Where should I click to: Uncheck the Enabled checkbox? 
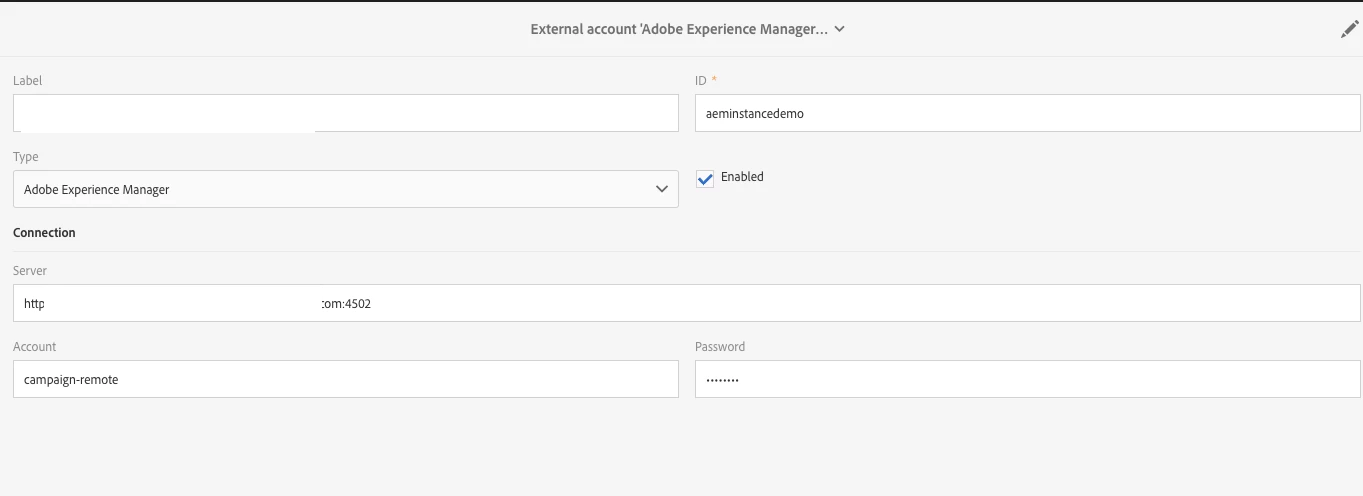[x=705, y=178]
